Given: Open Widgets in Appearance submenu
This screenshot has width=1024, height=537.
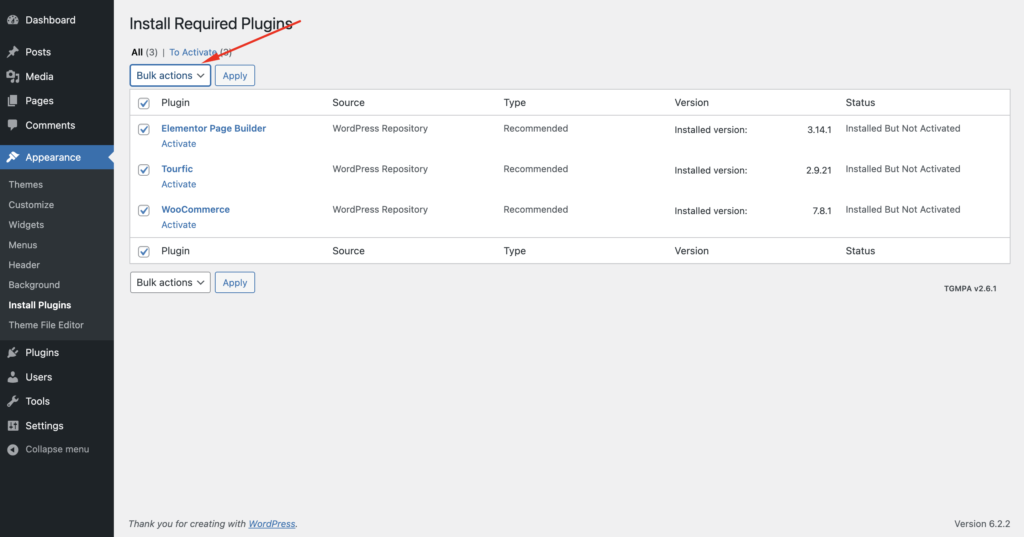Looking at the screenshot, I should (26, 225).
